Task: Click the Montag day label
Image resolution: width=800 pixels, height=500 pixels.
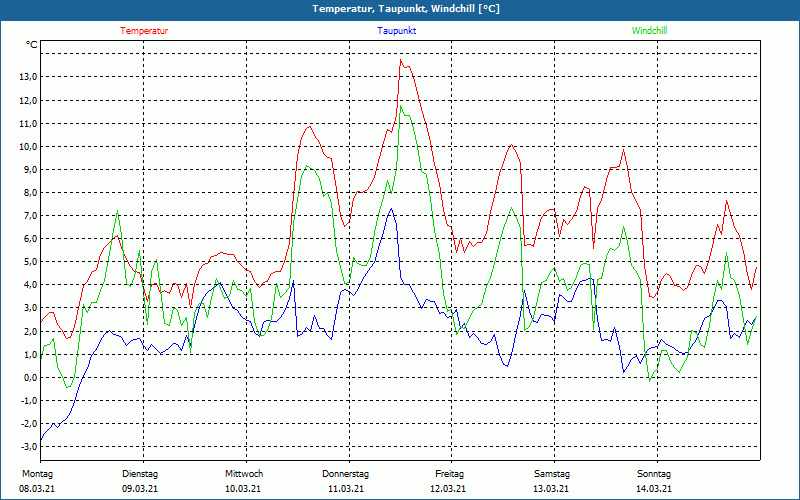Action: coord(37,474)
